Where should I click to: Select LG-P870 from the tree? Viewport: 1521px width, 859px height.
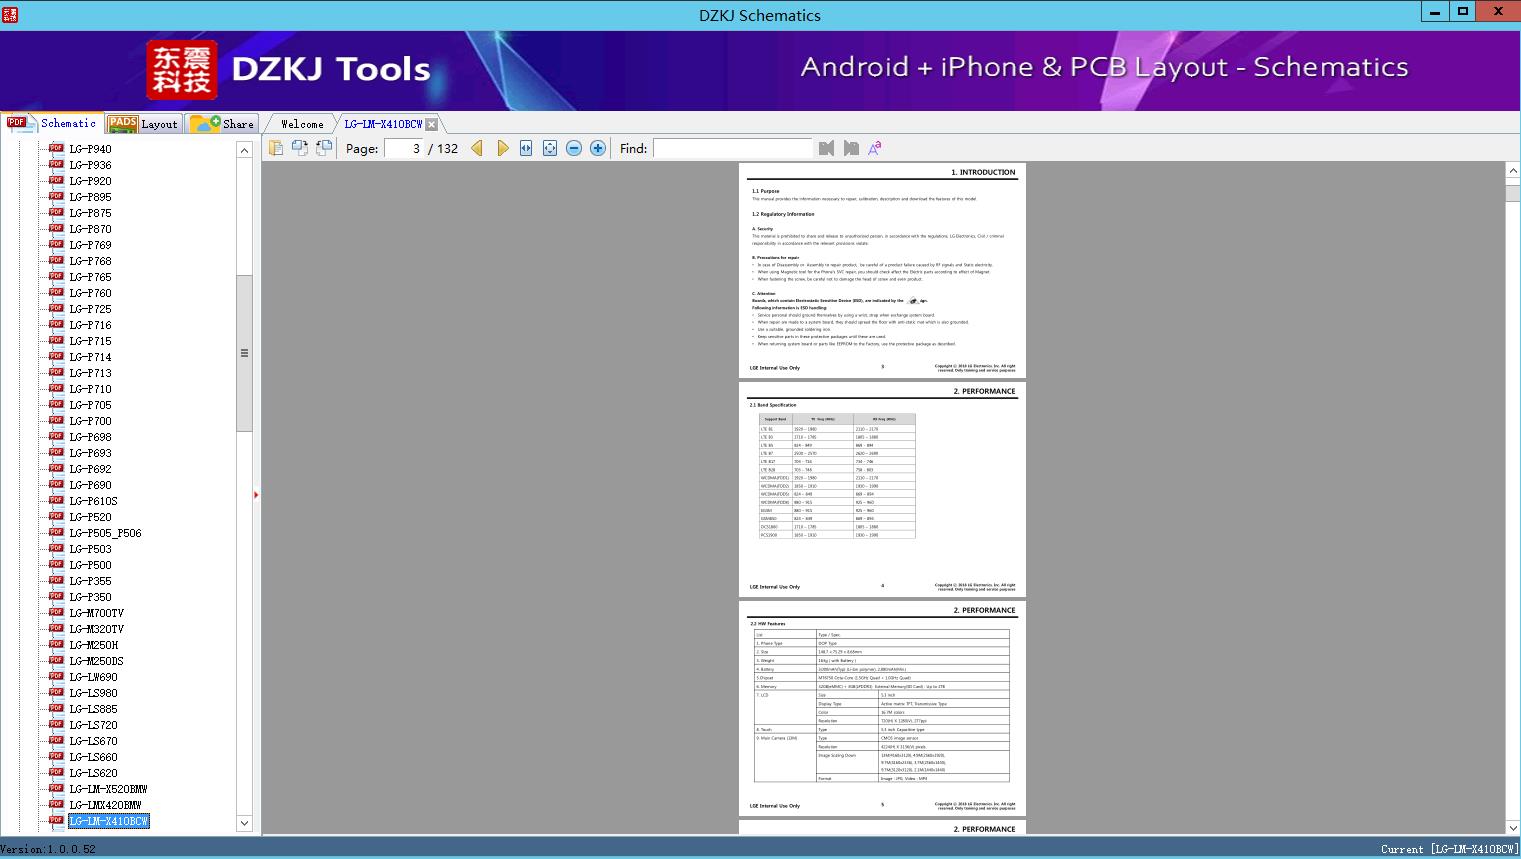[90, 229]
